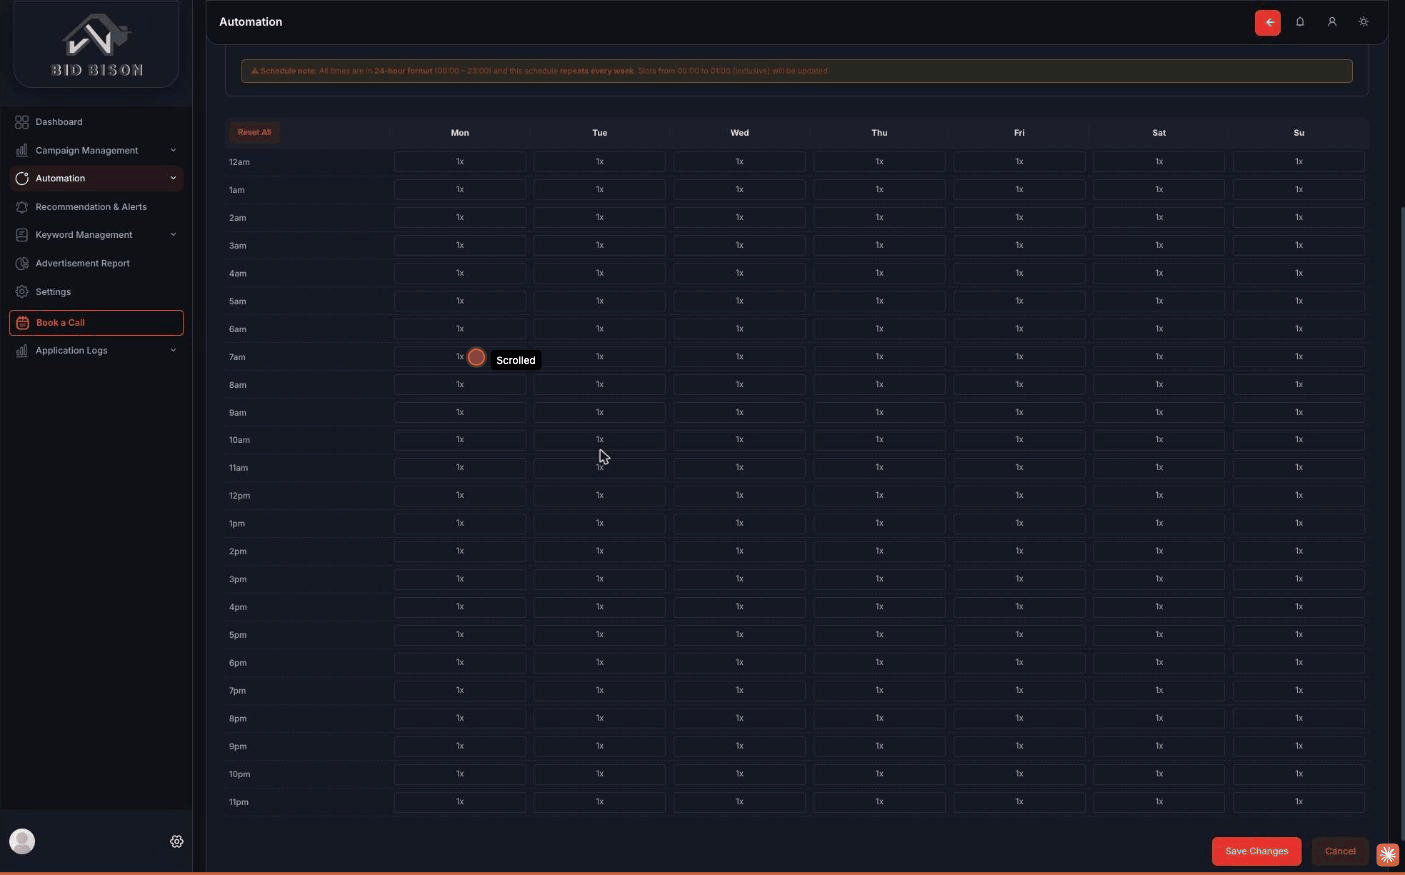The image size is (1405, 875).
Task: Click the 5am Thursday multiplier cell
Action: tap(879, 301)
